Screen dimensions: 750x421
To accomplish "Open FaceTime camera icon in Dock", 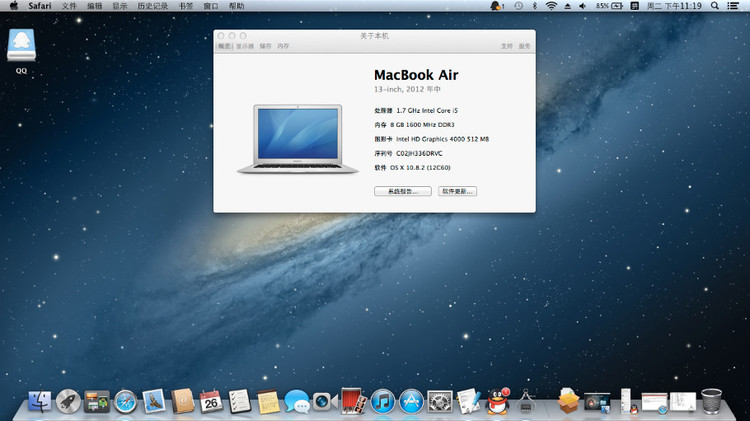I will click(325, 401).
